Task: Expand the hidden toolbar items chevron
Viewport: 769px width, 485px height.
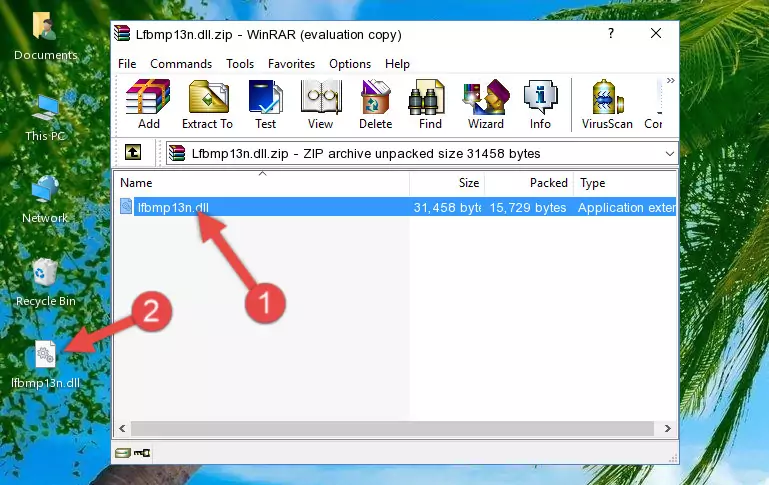Action: coord(670,80)
